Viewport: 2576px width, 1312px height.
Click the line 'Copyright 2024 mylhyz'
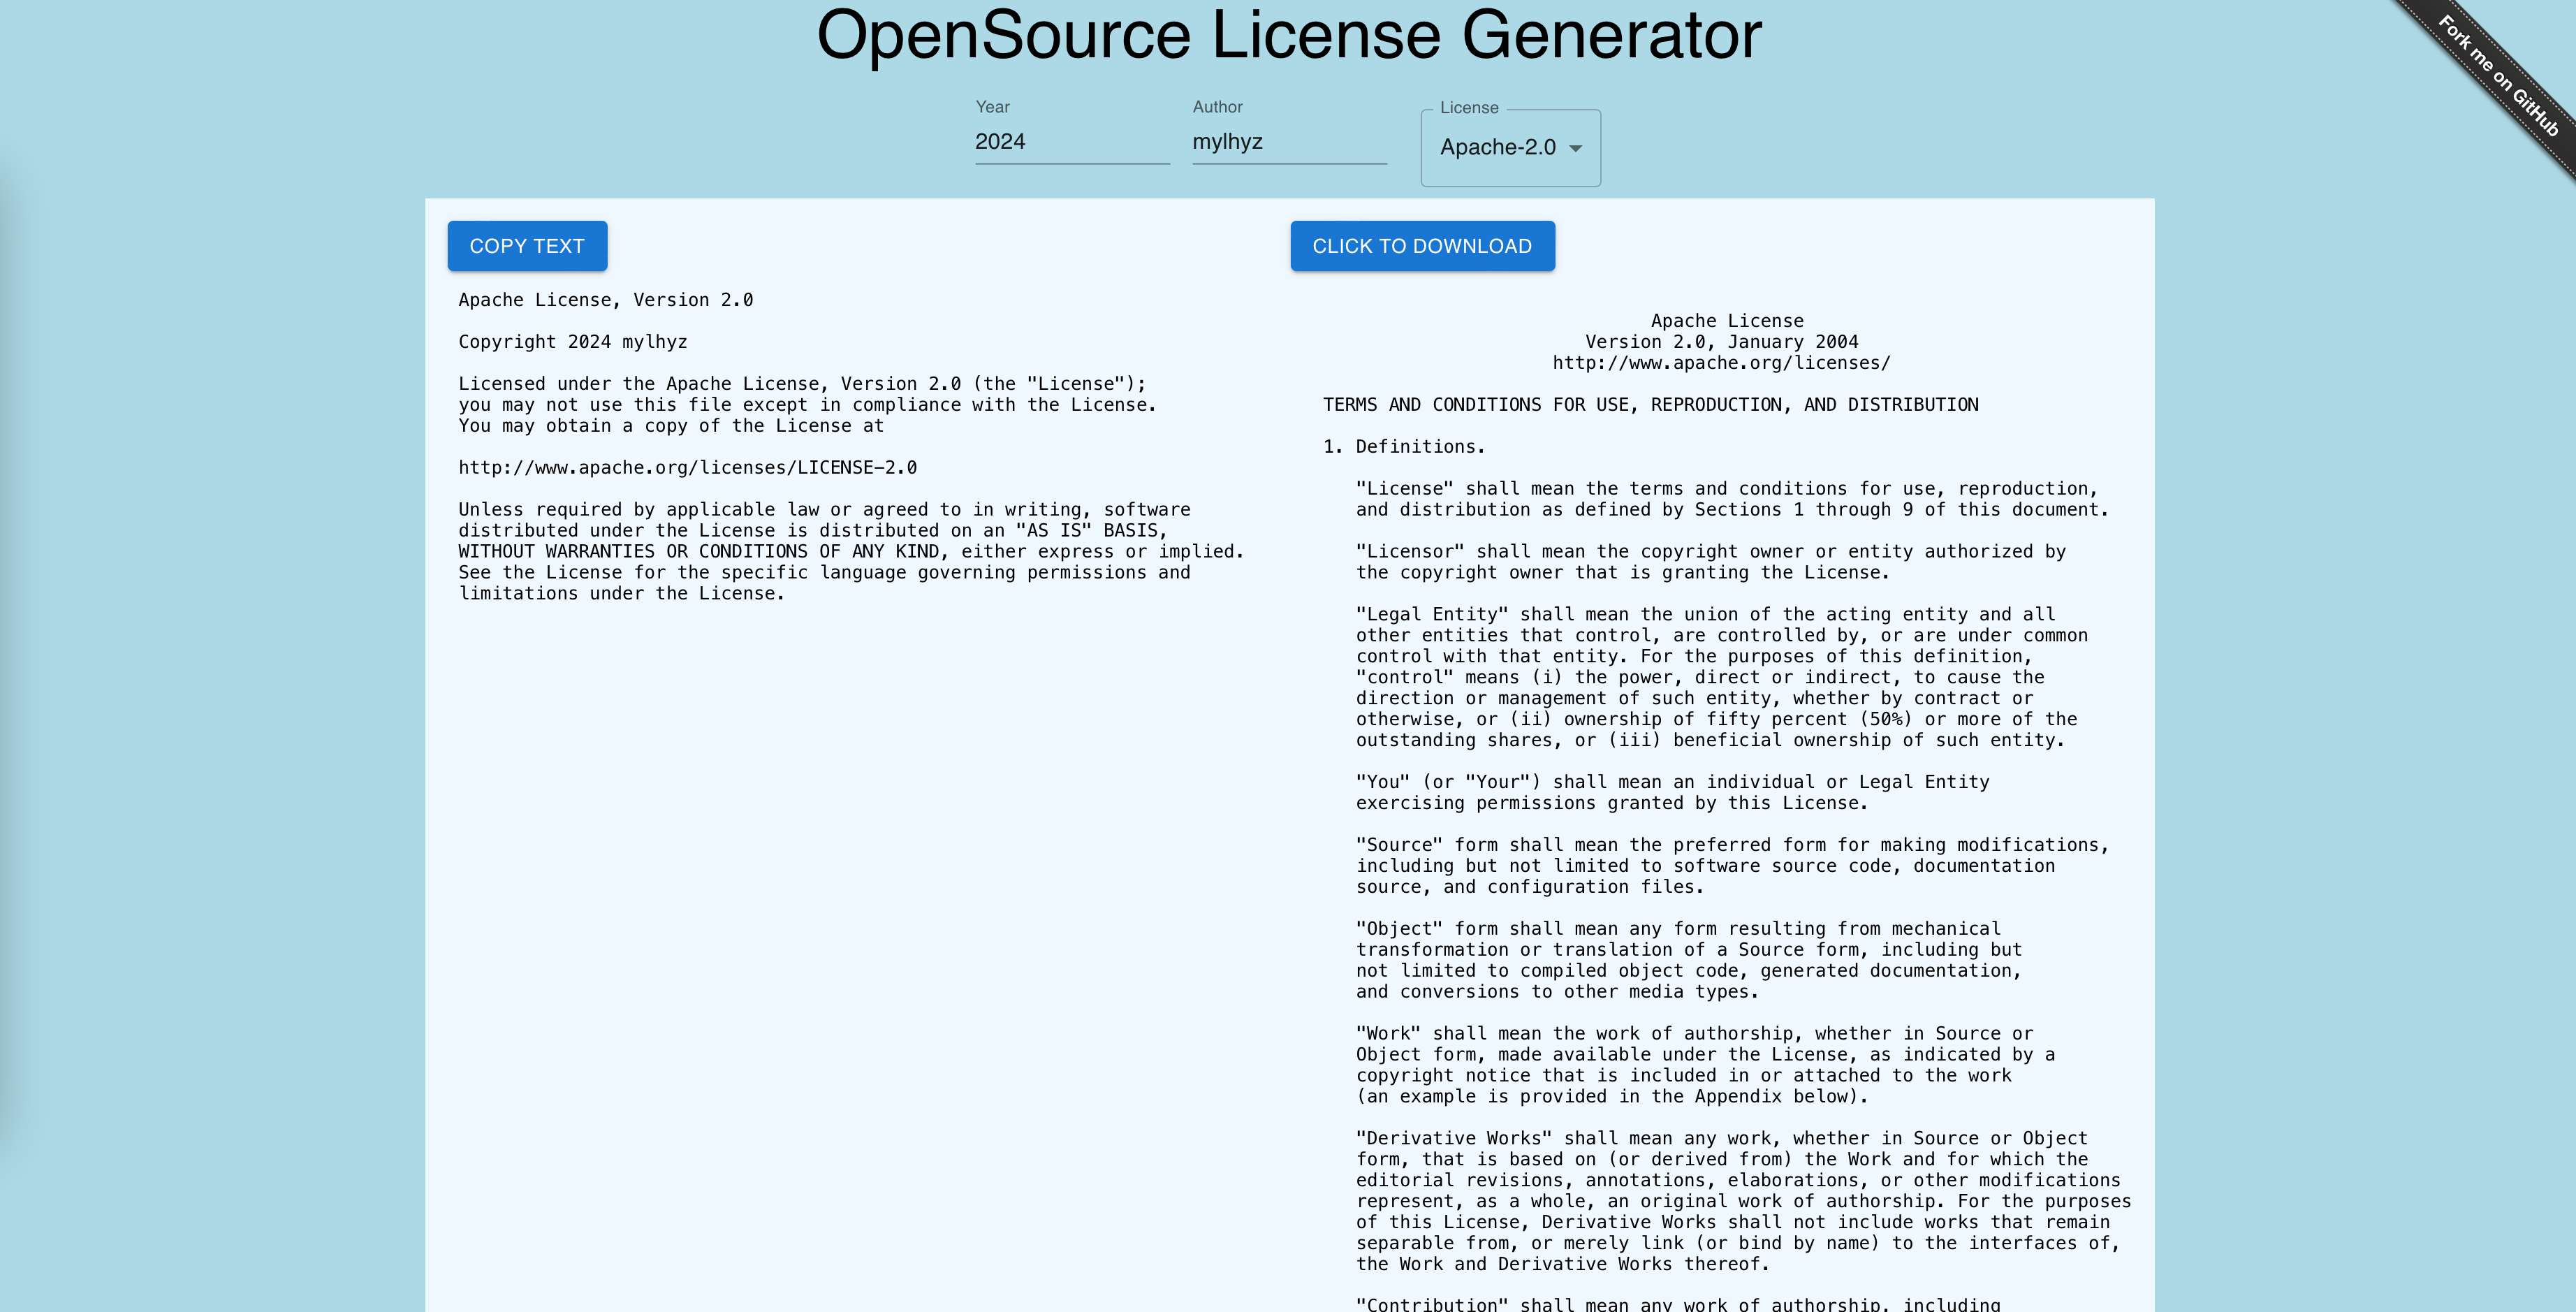pos(573,342)
